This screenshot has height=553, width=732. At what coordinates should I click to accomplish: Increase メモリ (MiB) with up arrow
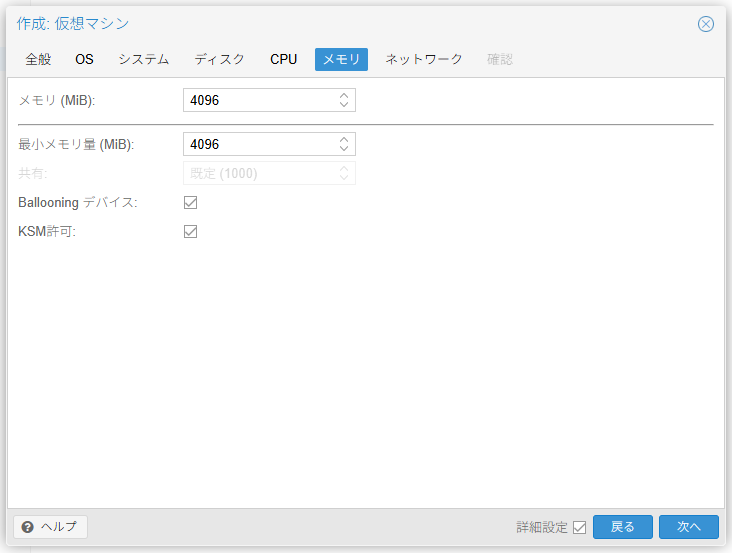click(344, 96)
